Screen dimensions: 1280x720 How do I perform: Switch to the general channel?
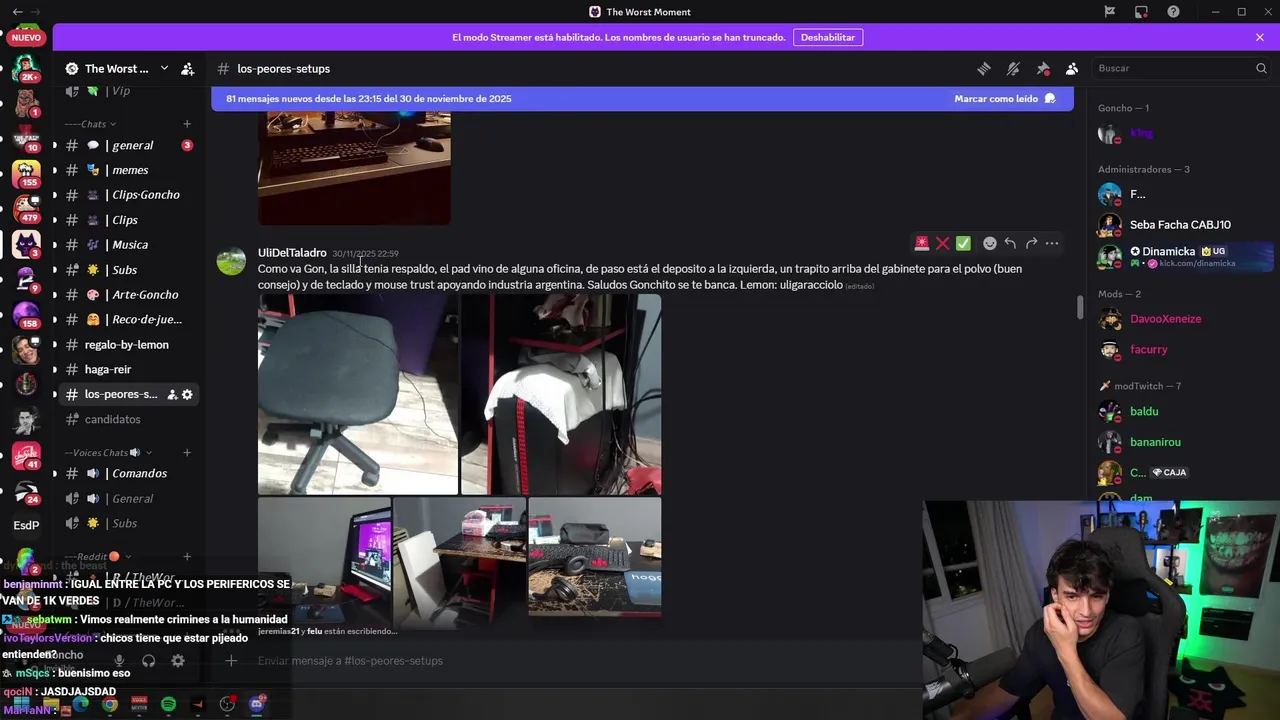click(x=128, y=145)
